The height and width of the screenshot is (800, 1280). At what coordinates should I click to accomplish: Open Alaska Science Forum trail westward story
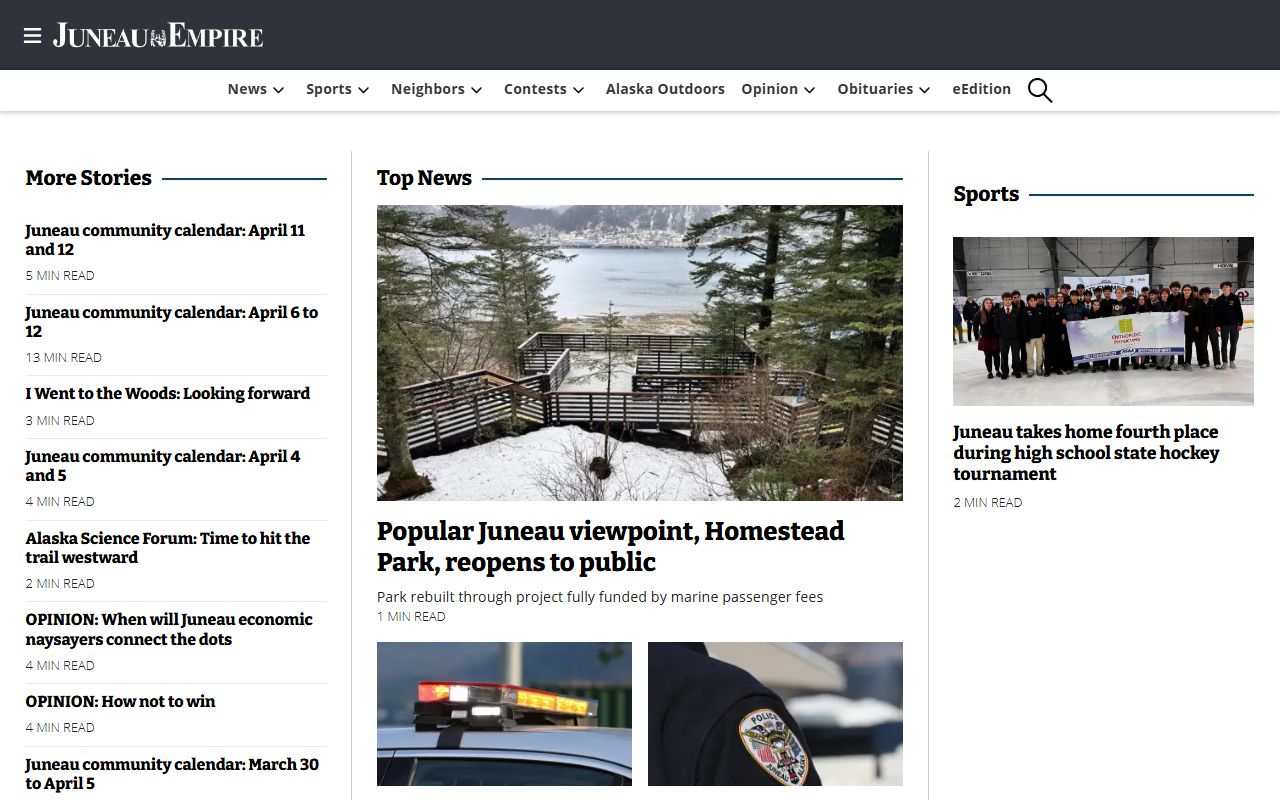tap(167, 548)
